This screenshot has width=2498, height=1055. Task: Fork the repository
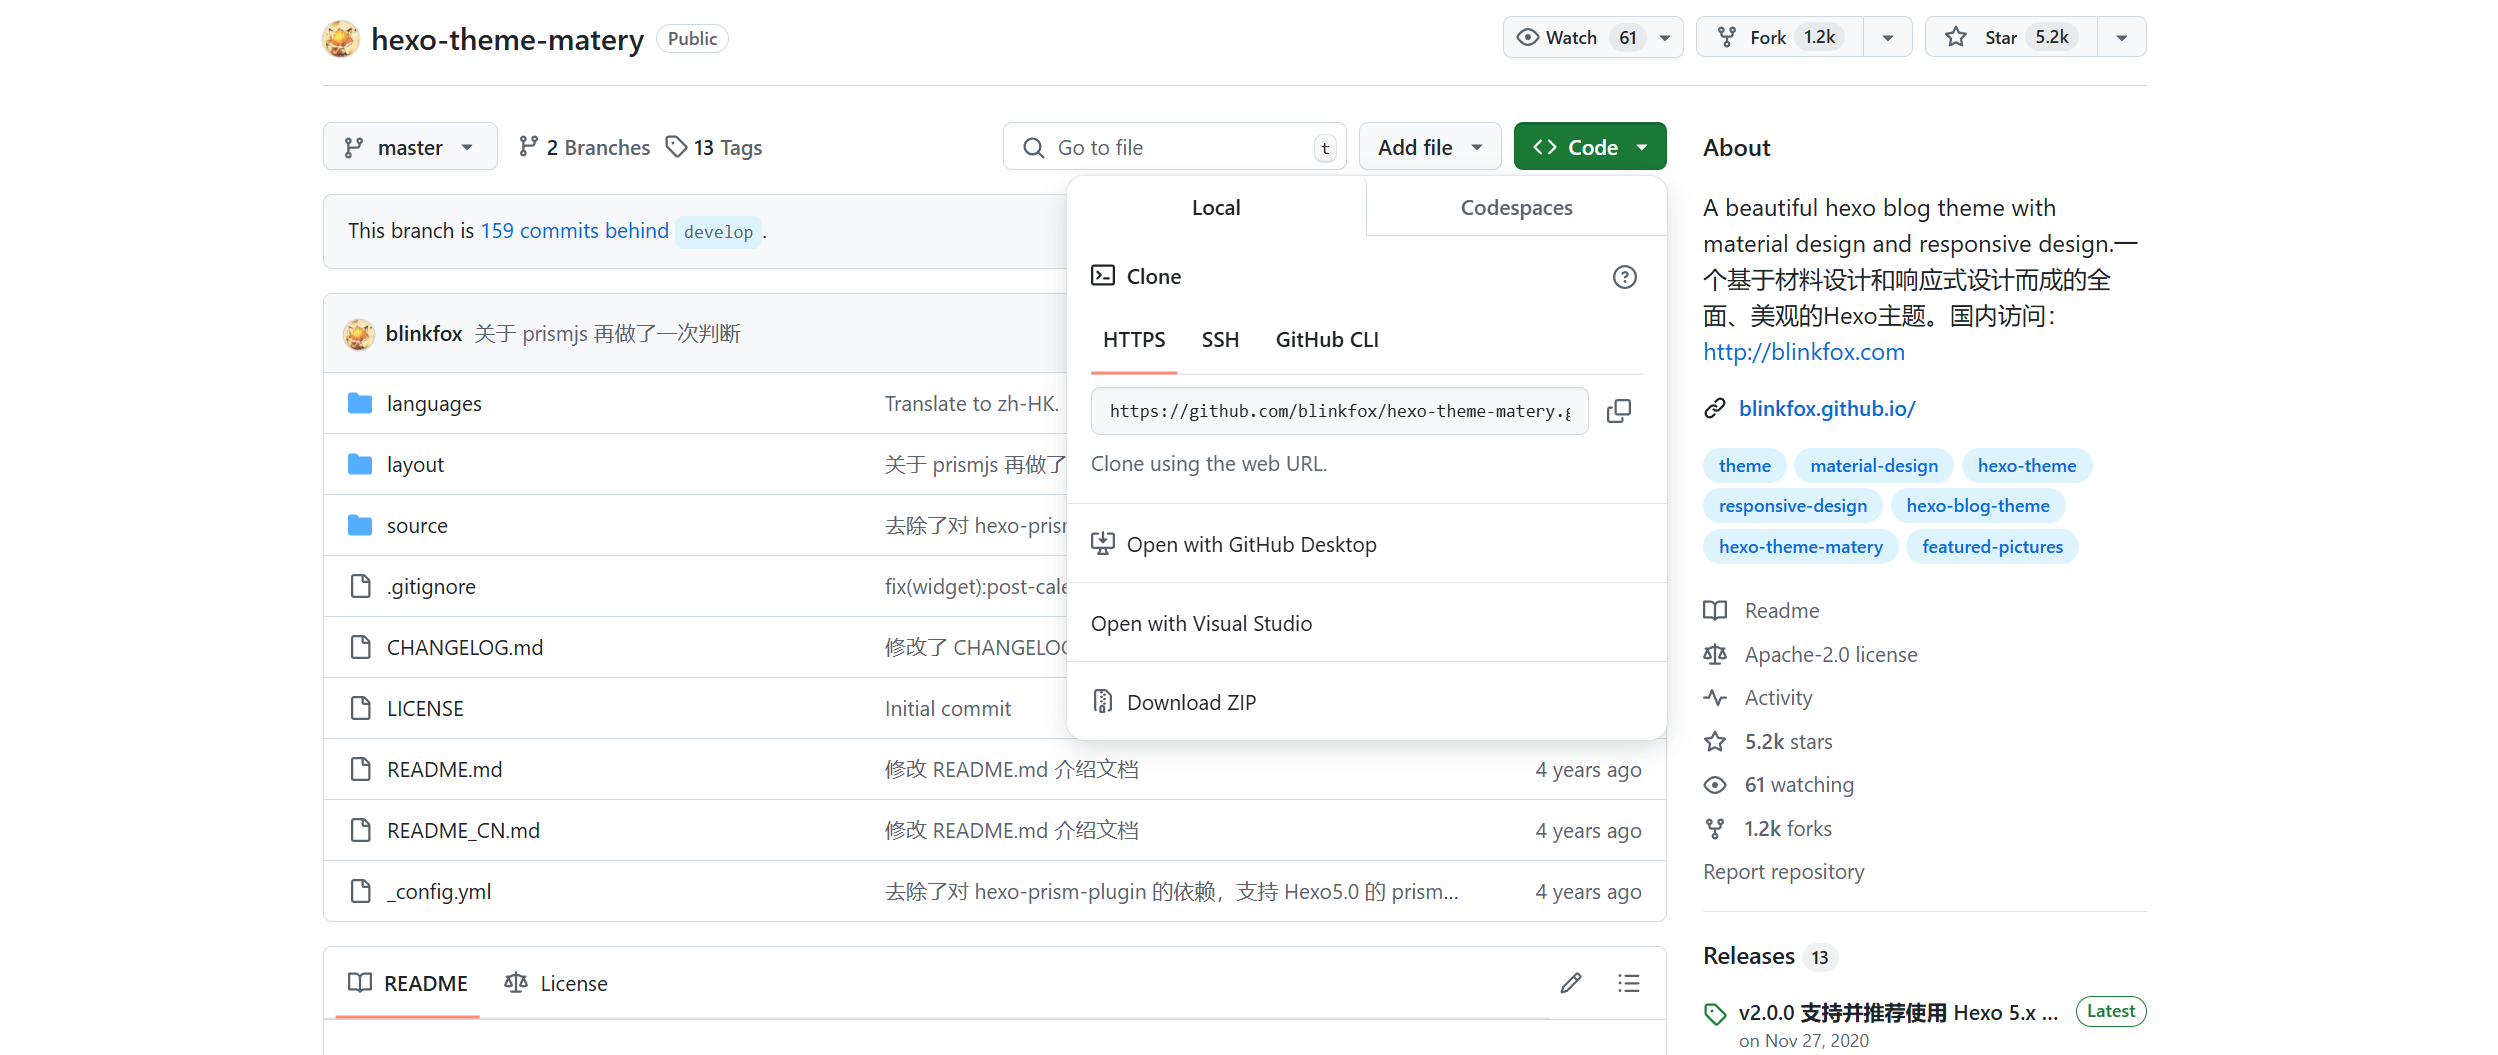point(1780,37)
